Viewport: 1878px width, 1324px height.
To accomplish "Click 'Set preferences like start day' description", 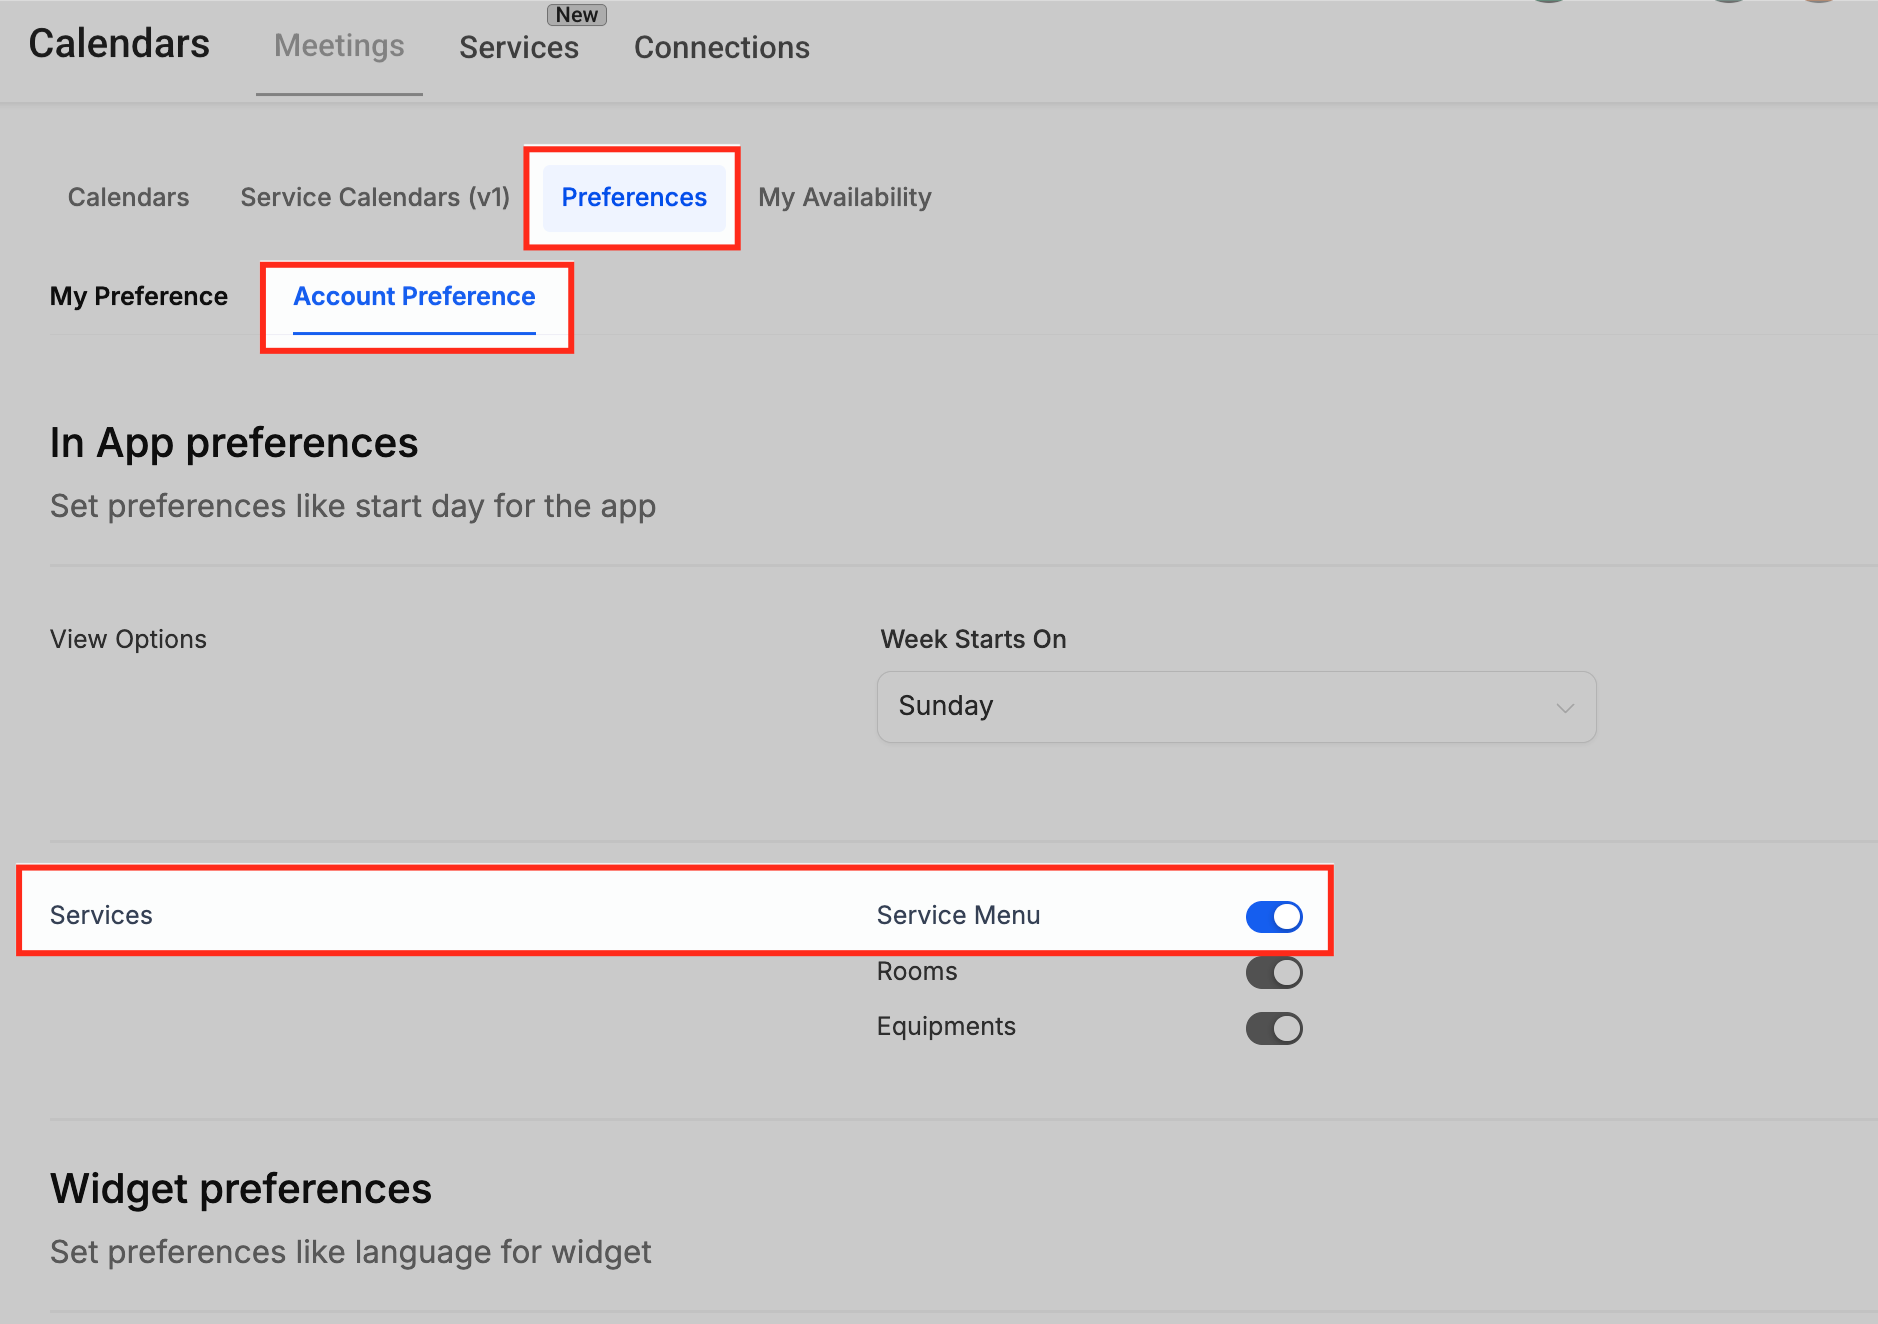I will click(x=353, y=506).
